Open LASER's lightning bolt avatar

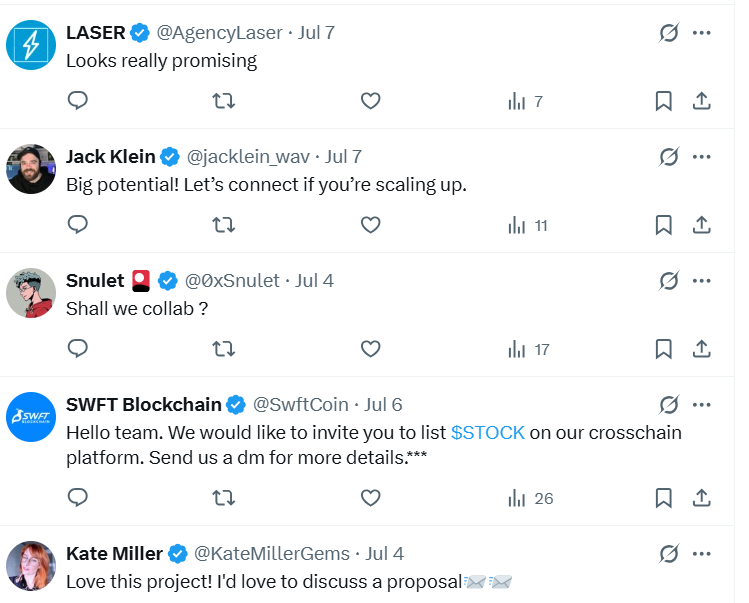(x=31, y=45)
